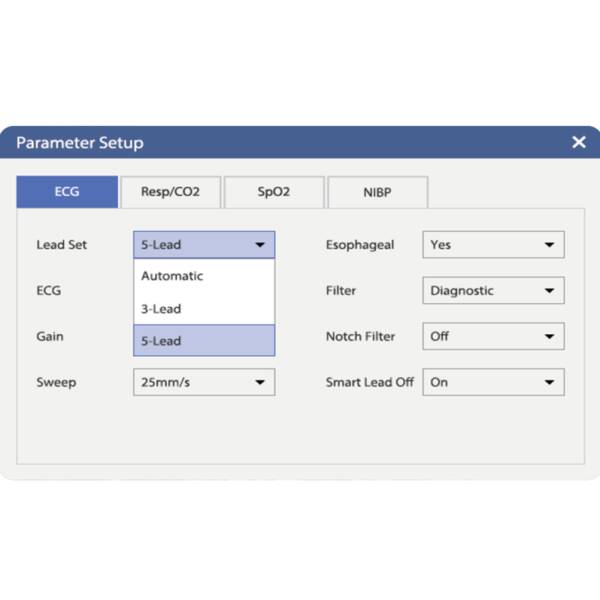Viewport: 600px width, 600px height.
Task: Go to the NIBP tab
Action: 377,191
